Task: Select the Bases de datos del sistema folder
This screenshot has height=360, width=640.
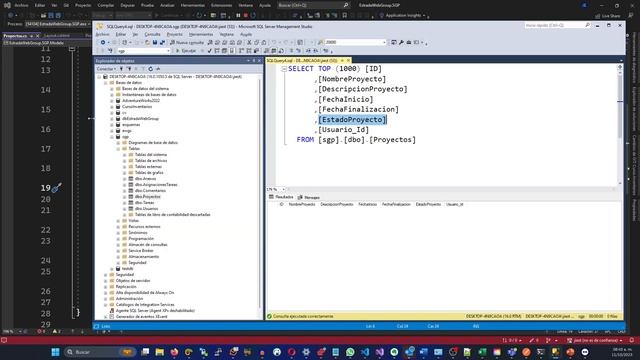Action: [145, 89]
